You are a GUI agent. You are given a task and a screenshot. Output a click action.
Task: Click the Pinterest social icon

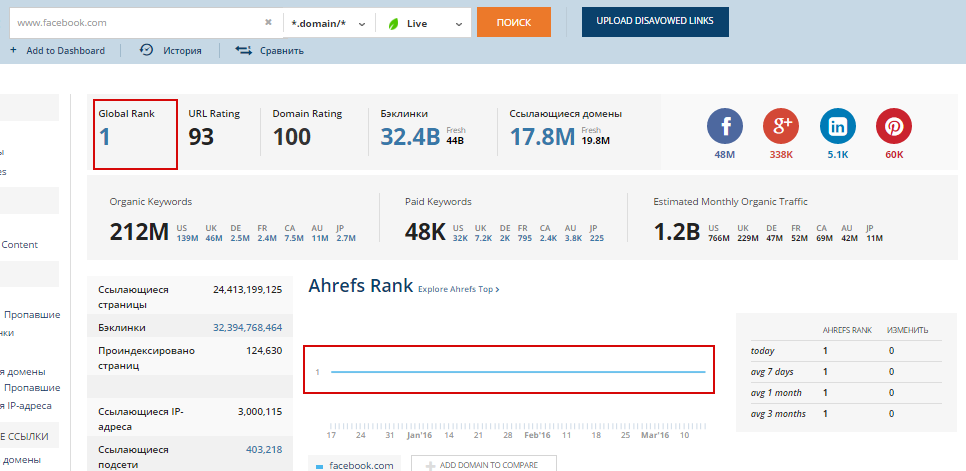(x=893, y=127)
